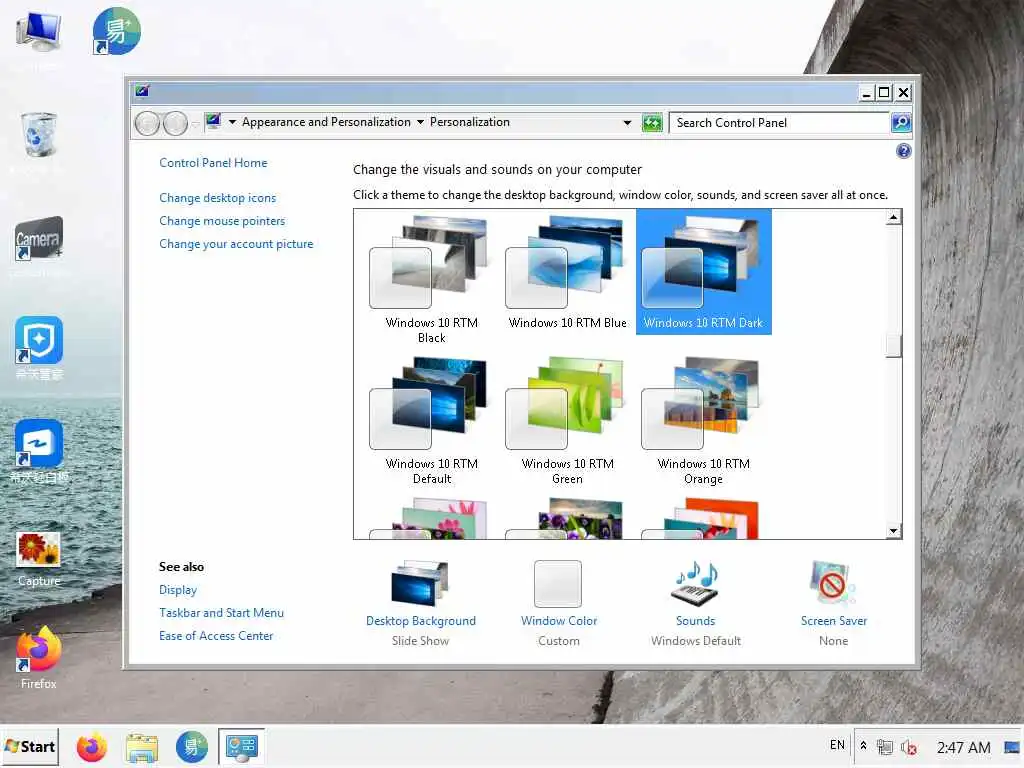The width and height of the screenshot is (1024, 768).
Task: Click the green Refresh button in address bar
Action: [652, 123]
